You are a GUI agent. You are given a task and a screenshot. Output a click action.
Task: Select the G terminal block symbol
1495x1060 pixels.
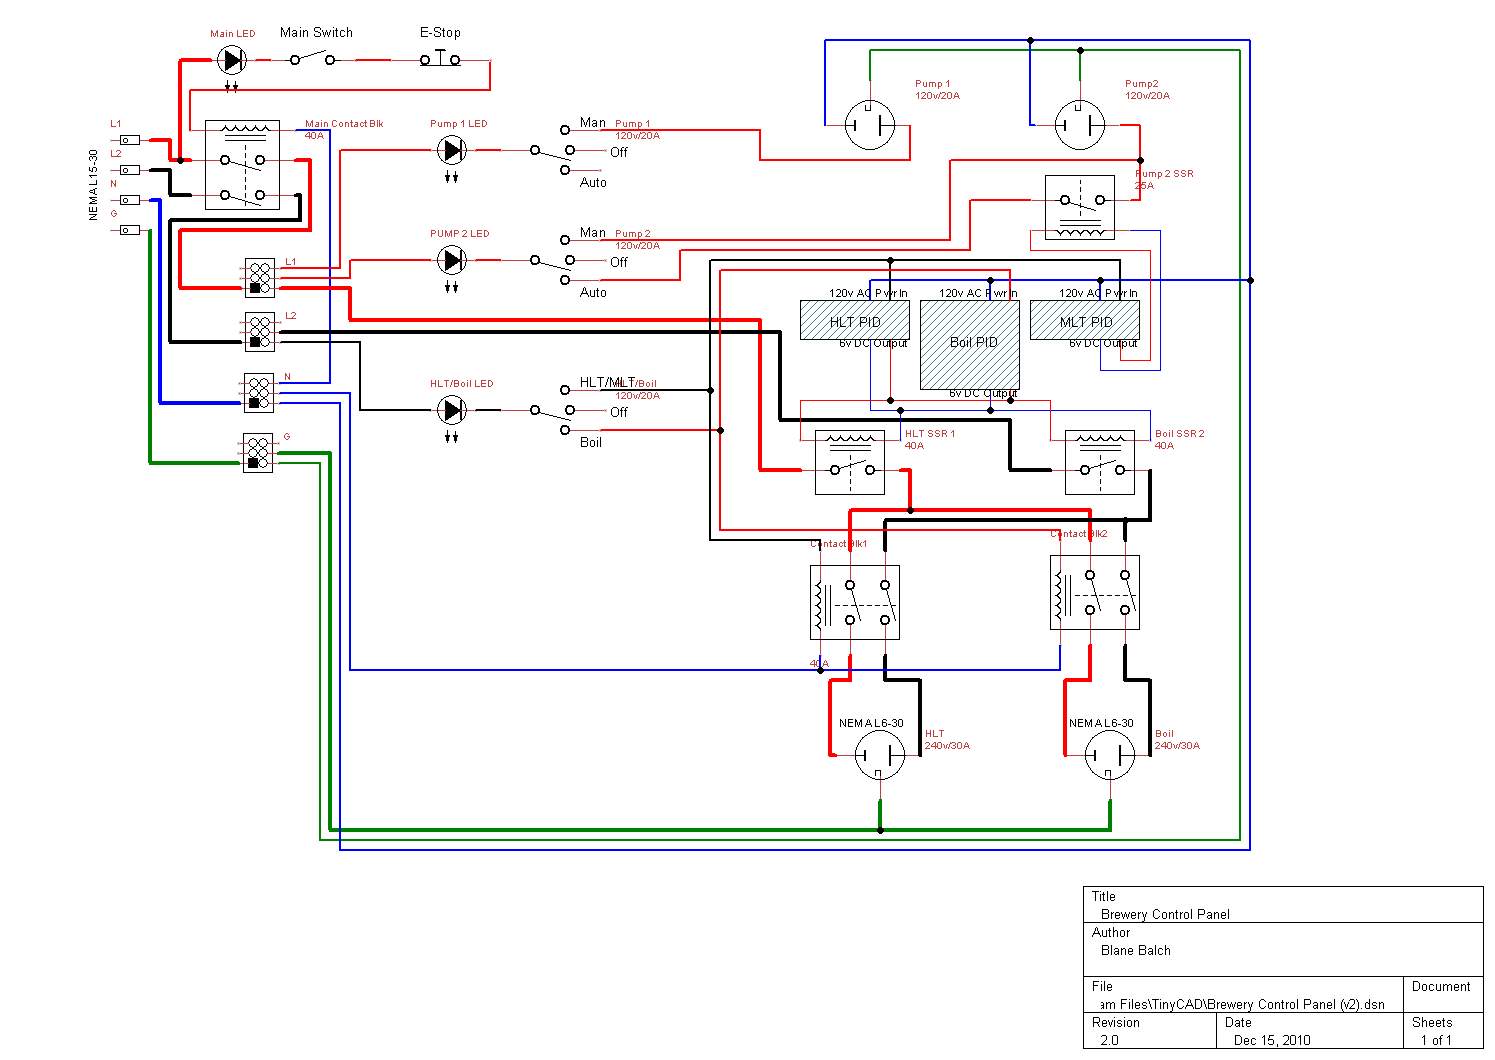coord(258,452)
